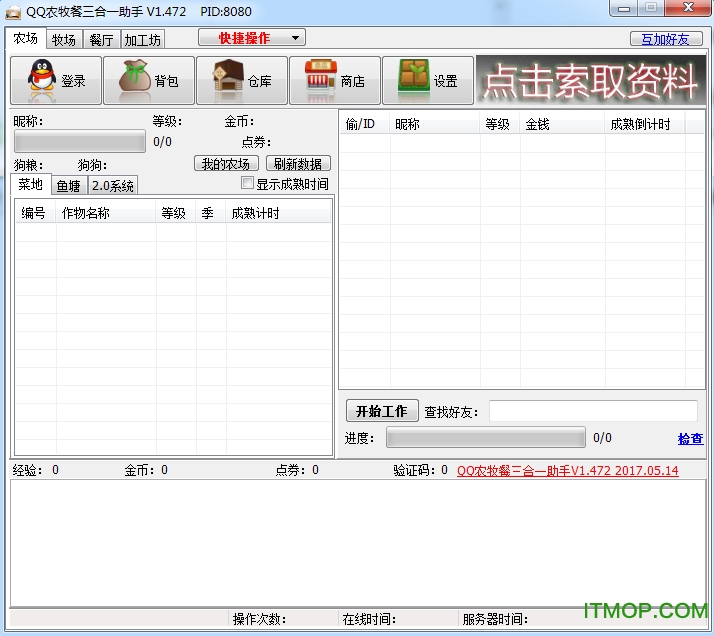Select the 加工坊 tab

[x=142, y=40]
